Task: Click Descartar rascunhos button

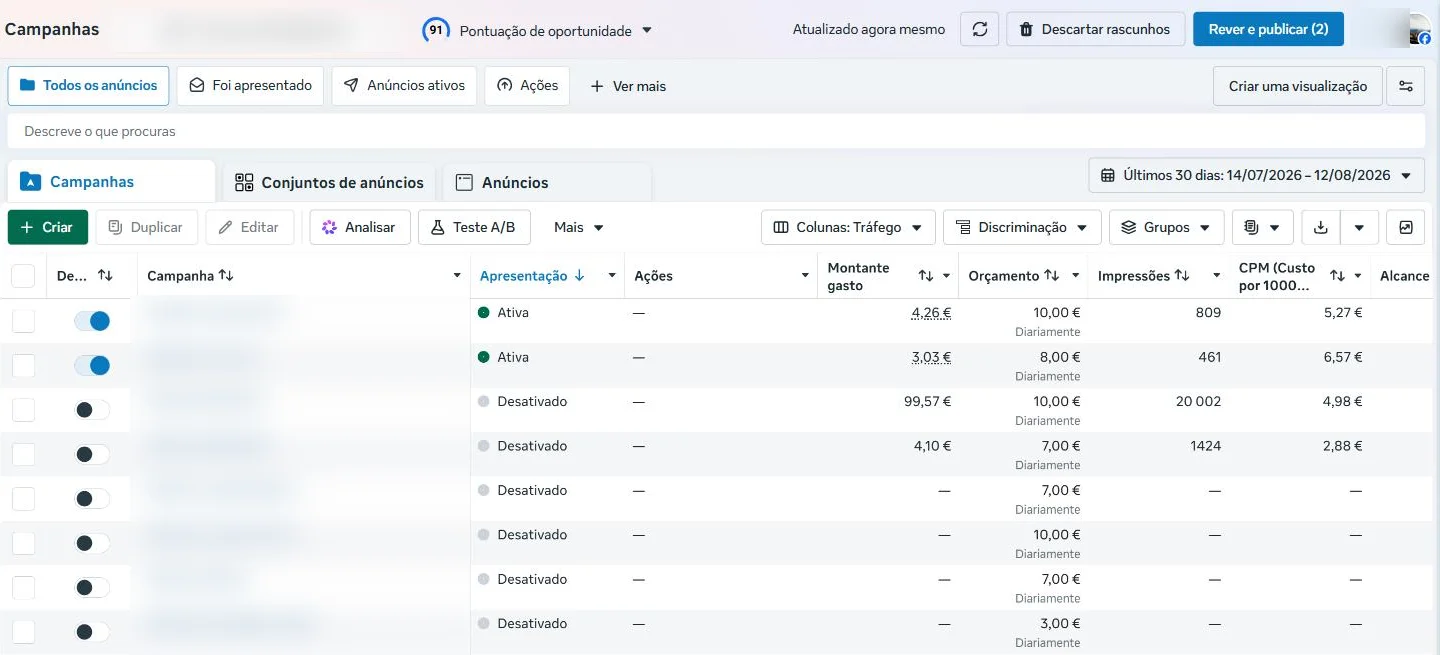Action: click(x=1095, y=29)
